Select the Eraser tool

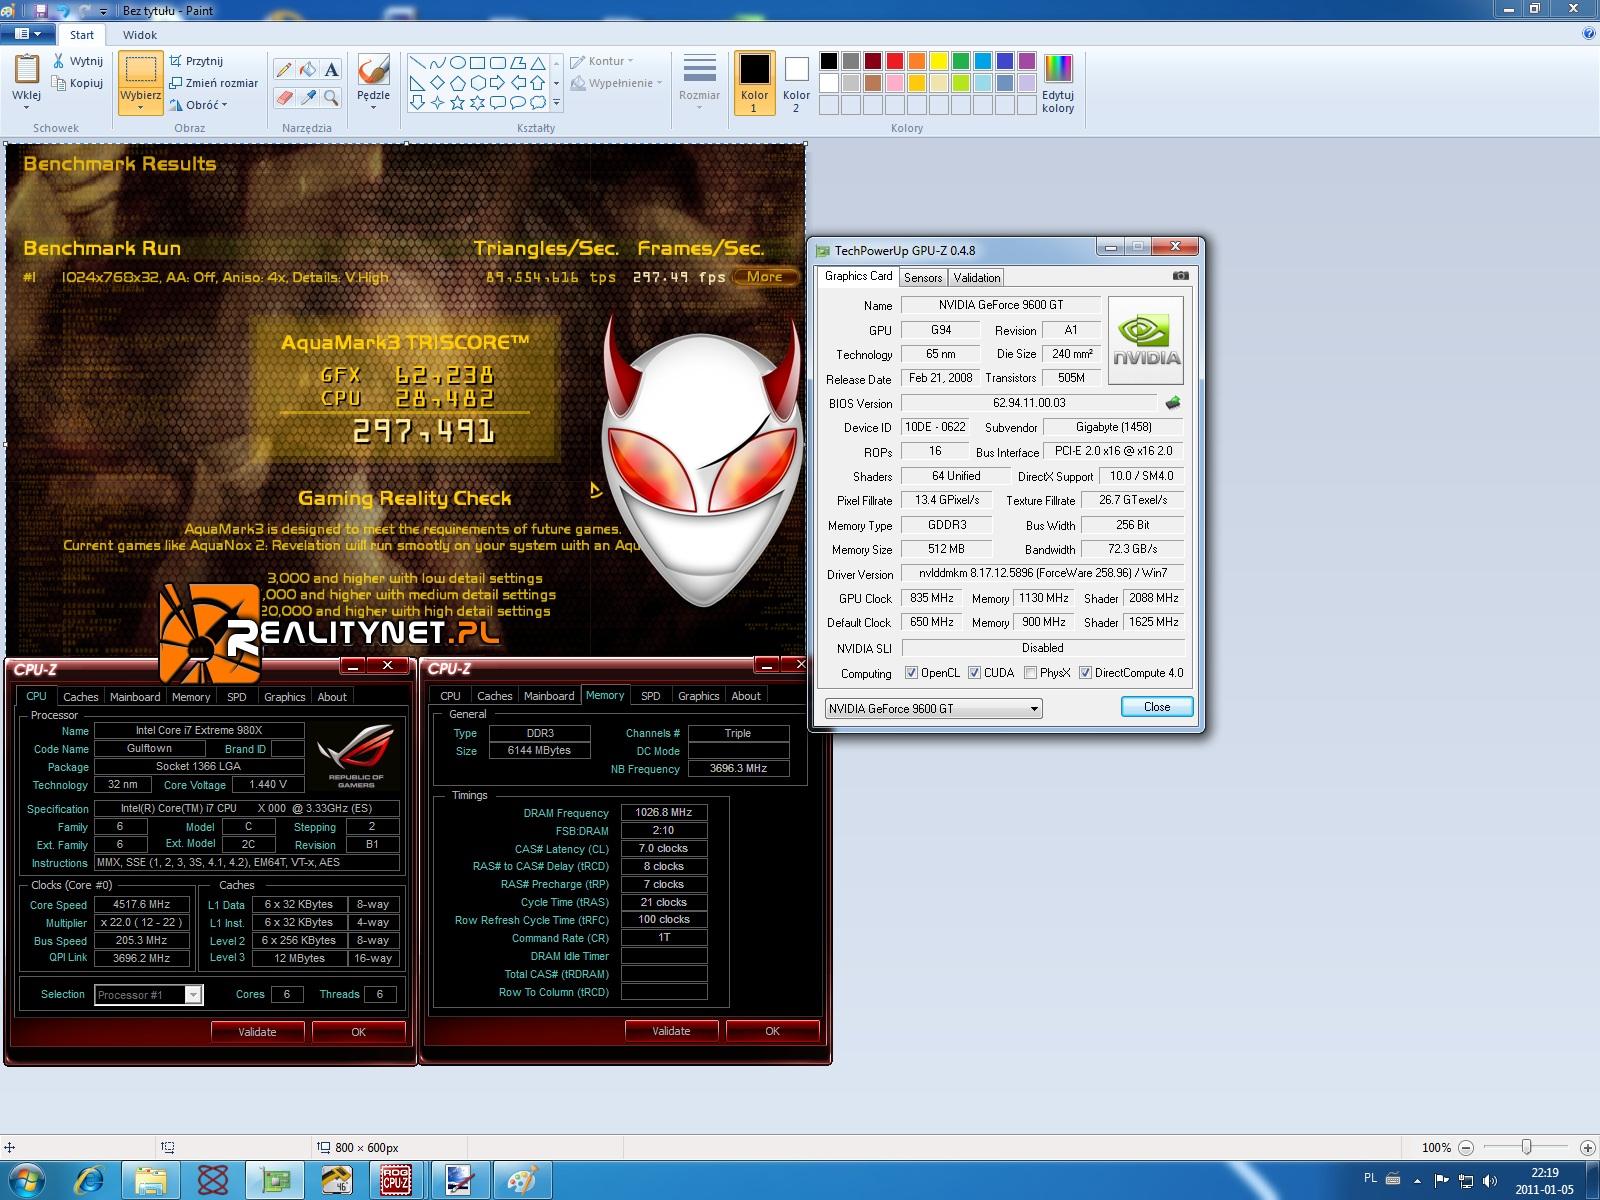click(x=284, y=98)
